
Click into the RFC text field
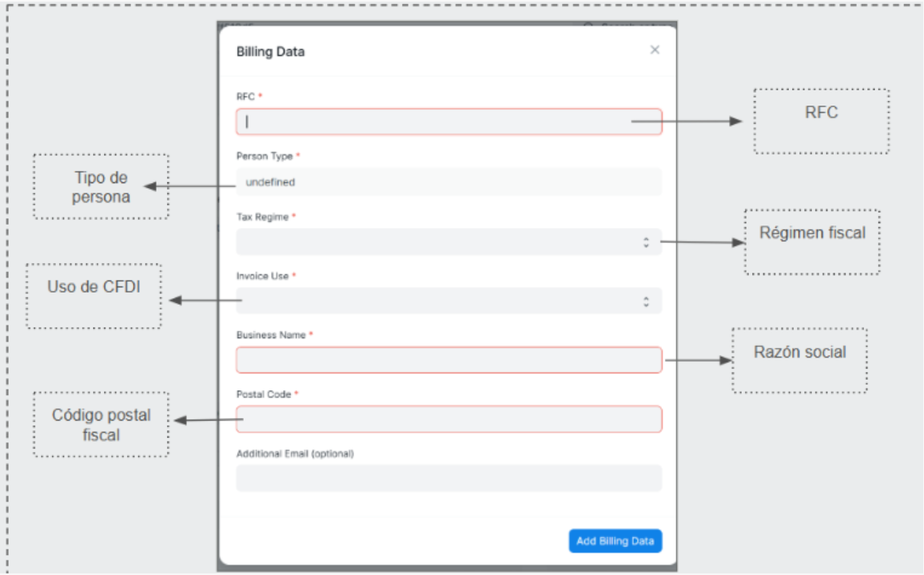(x=448, y=122)
